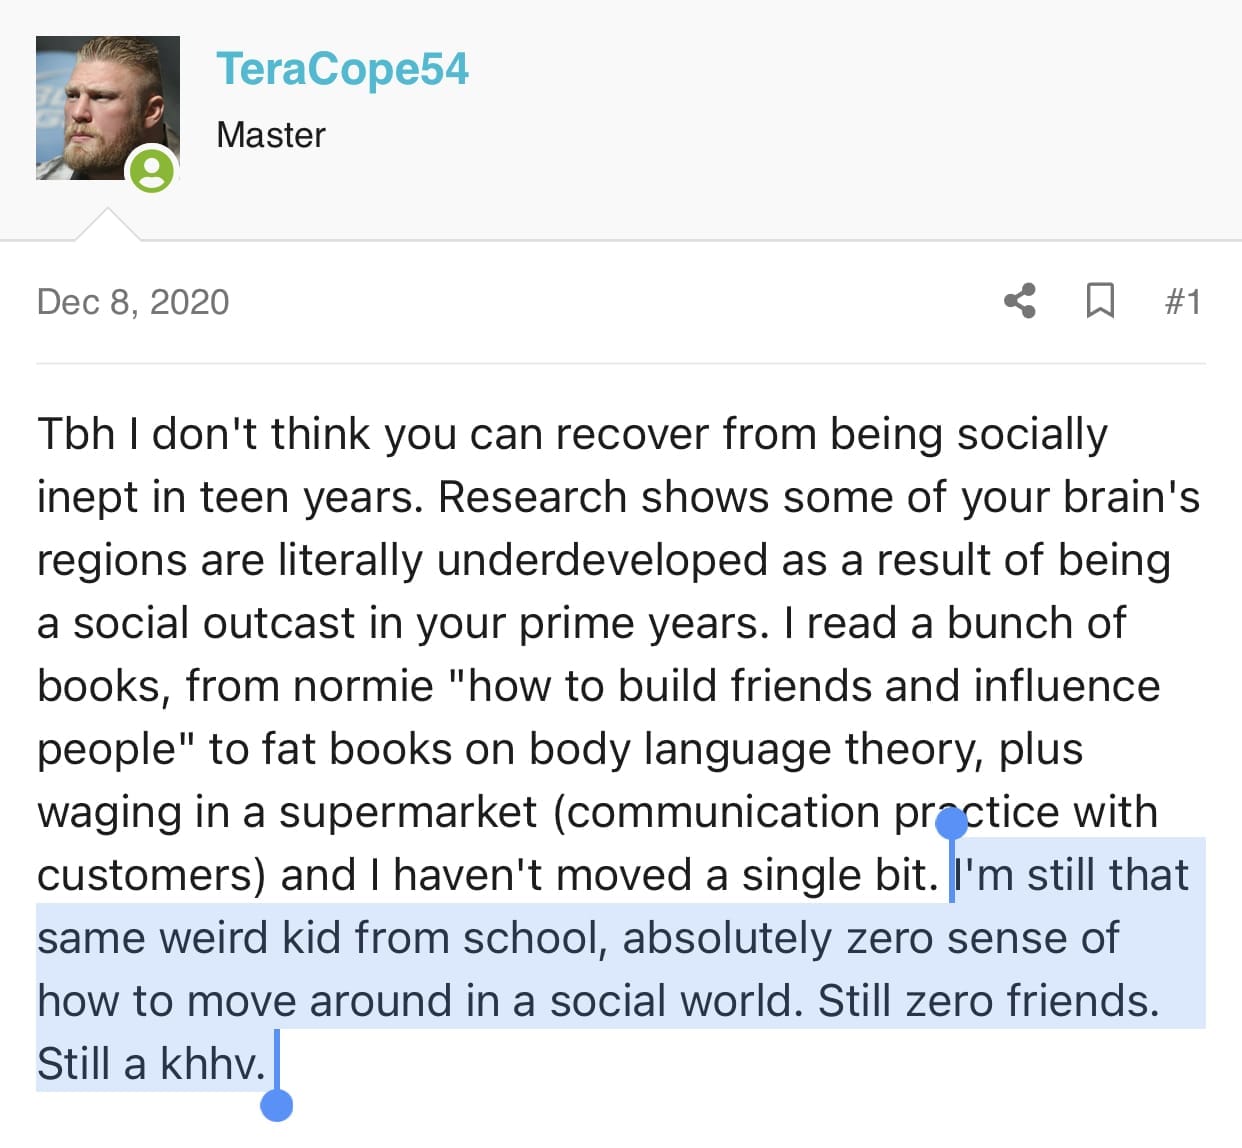Click the phrase "Still zero friends"
The image size is (1242, 1148).
[986, 1001]
